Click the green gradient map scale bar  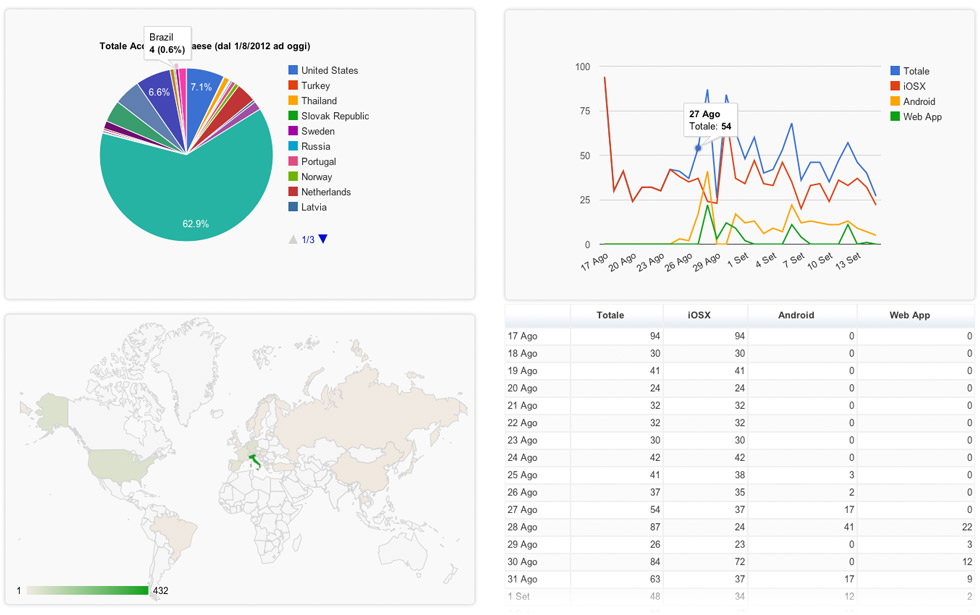[87, 591]
